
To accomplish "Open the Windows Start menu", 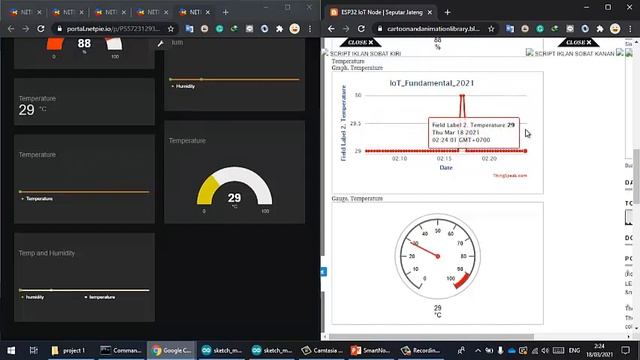I will 11,351.
